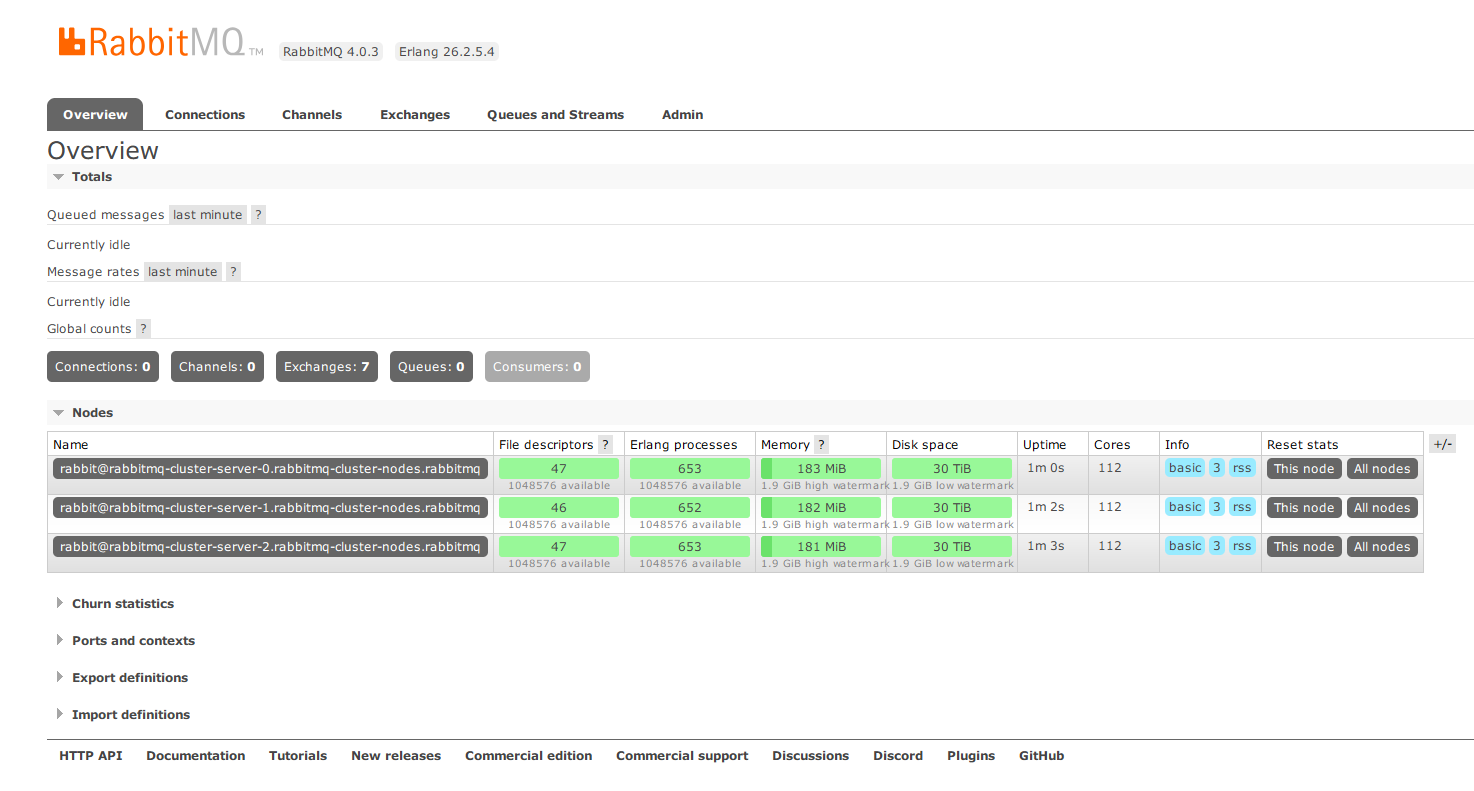Open the HTTP API link

[91, 756]
